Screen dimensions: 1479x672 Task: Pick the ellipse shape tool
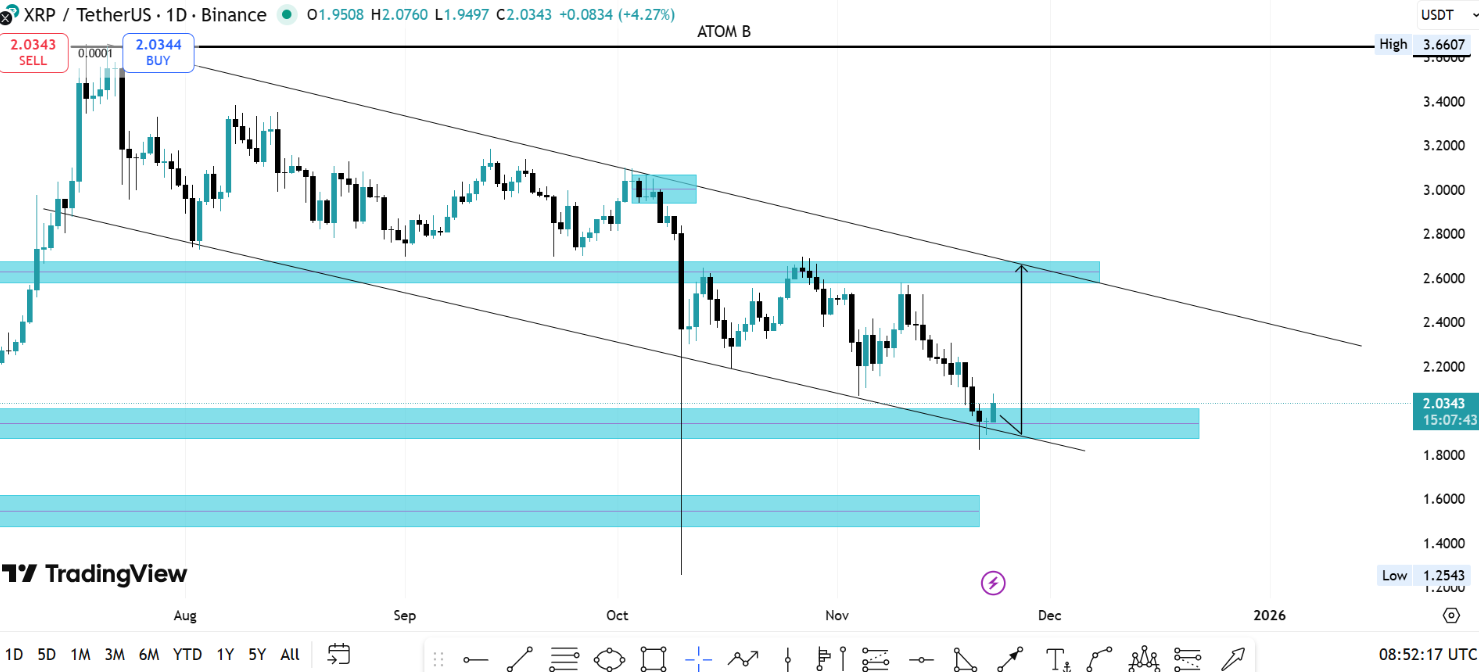coord(609,658)
